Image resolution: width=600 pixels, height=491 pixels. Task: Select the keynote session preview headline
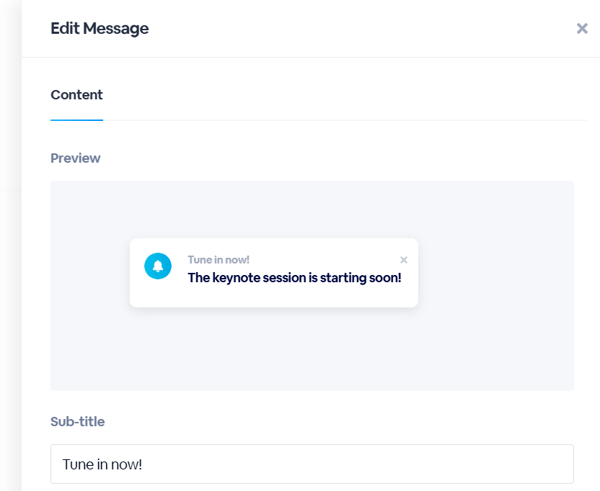[x=294, y=278]
